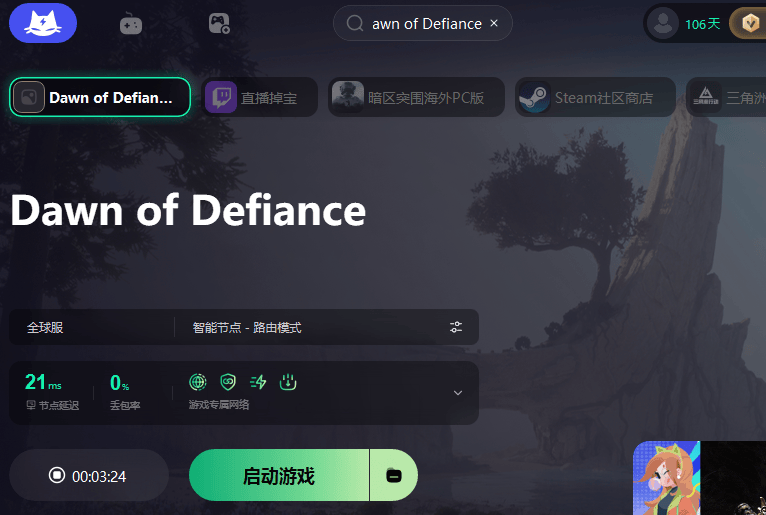Clear the search box text
Screen dimensions: 766x515
494,23
